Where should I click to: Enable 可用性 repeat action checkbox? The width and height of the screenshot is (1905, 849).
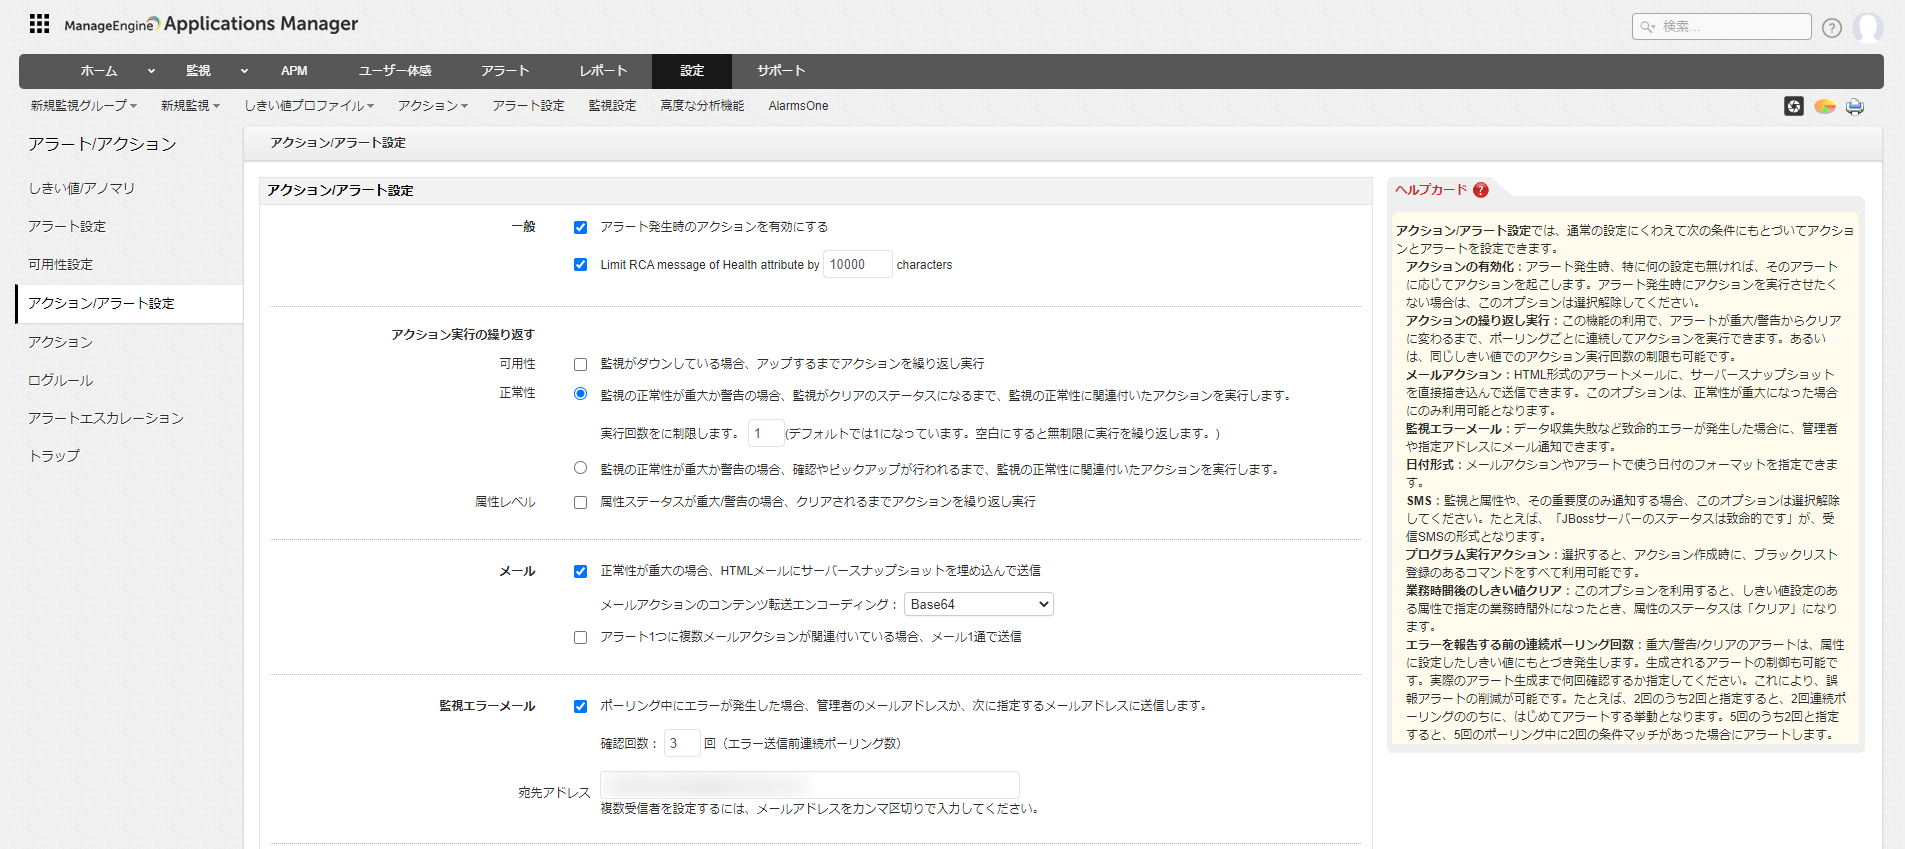pos(580,364)
